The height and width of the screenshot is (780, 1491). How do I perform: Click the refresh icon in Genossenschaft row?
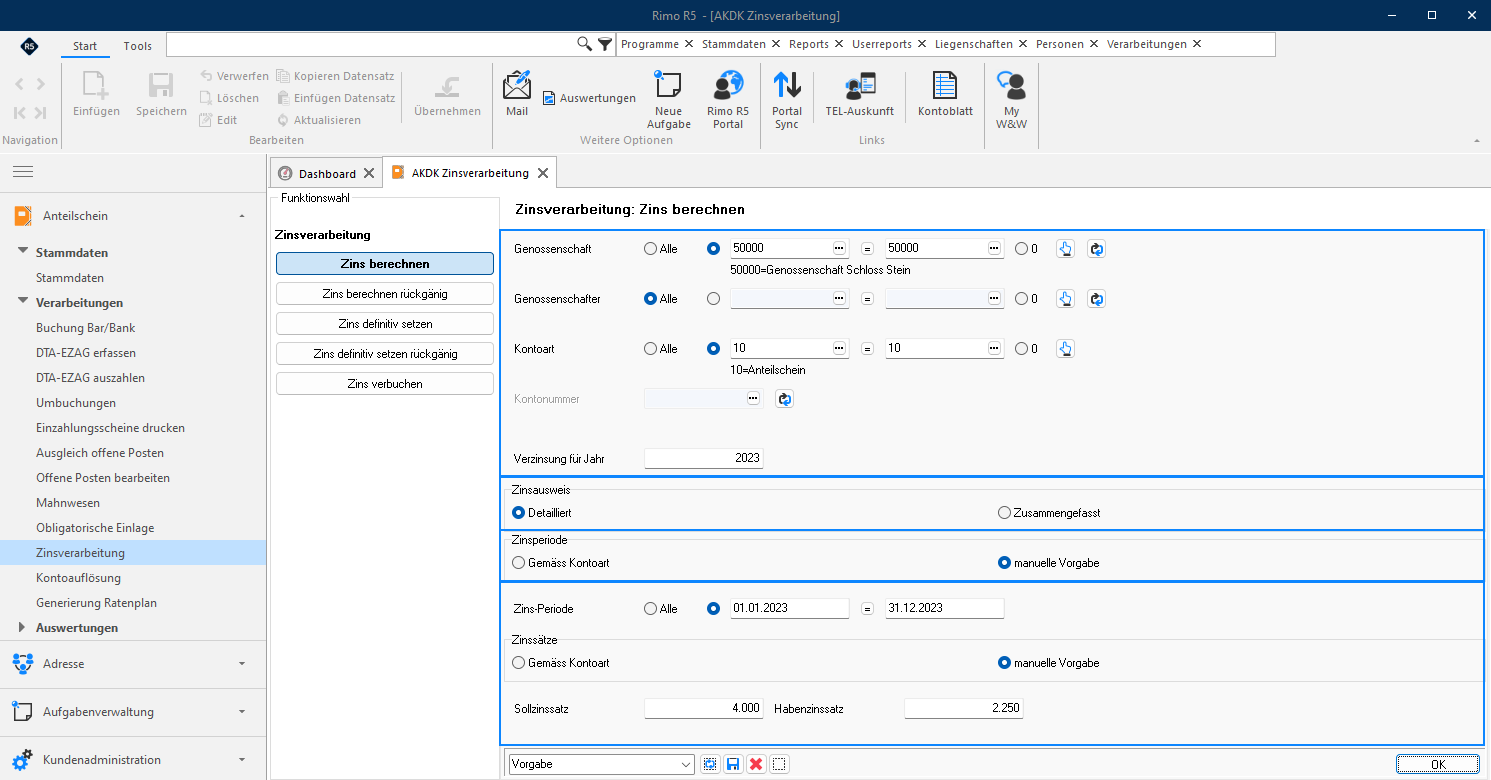point(1096,249)
